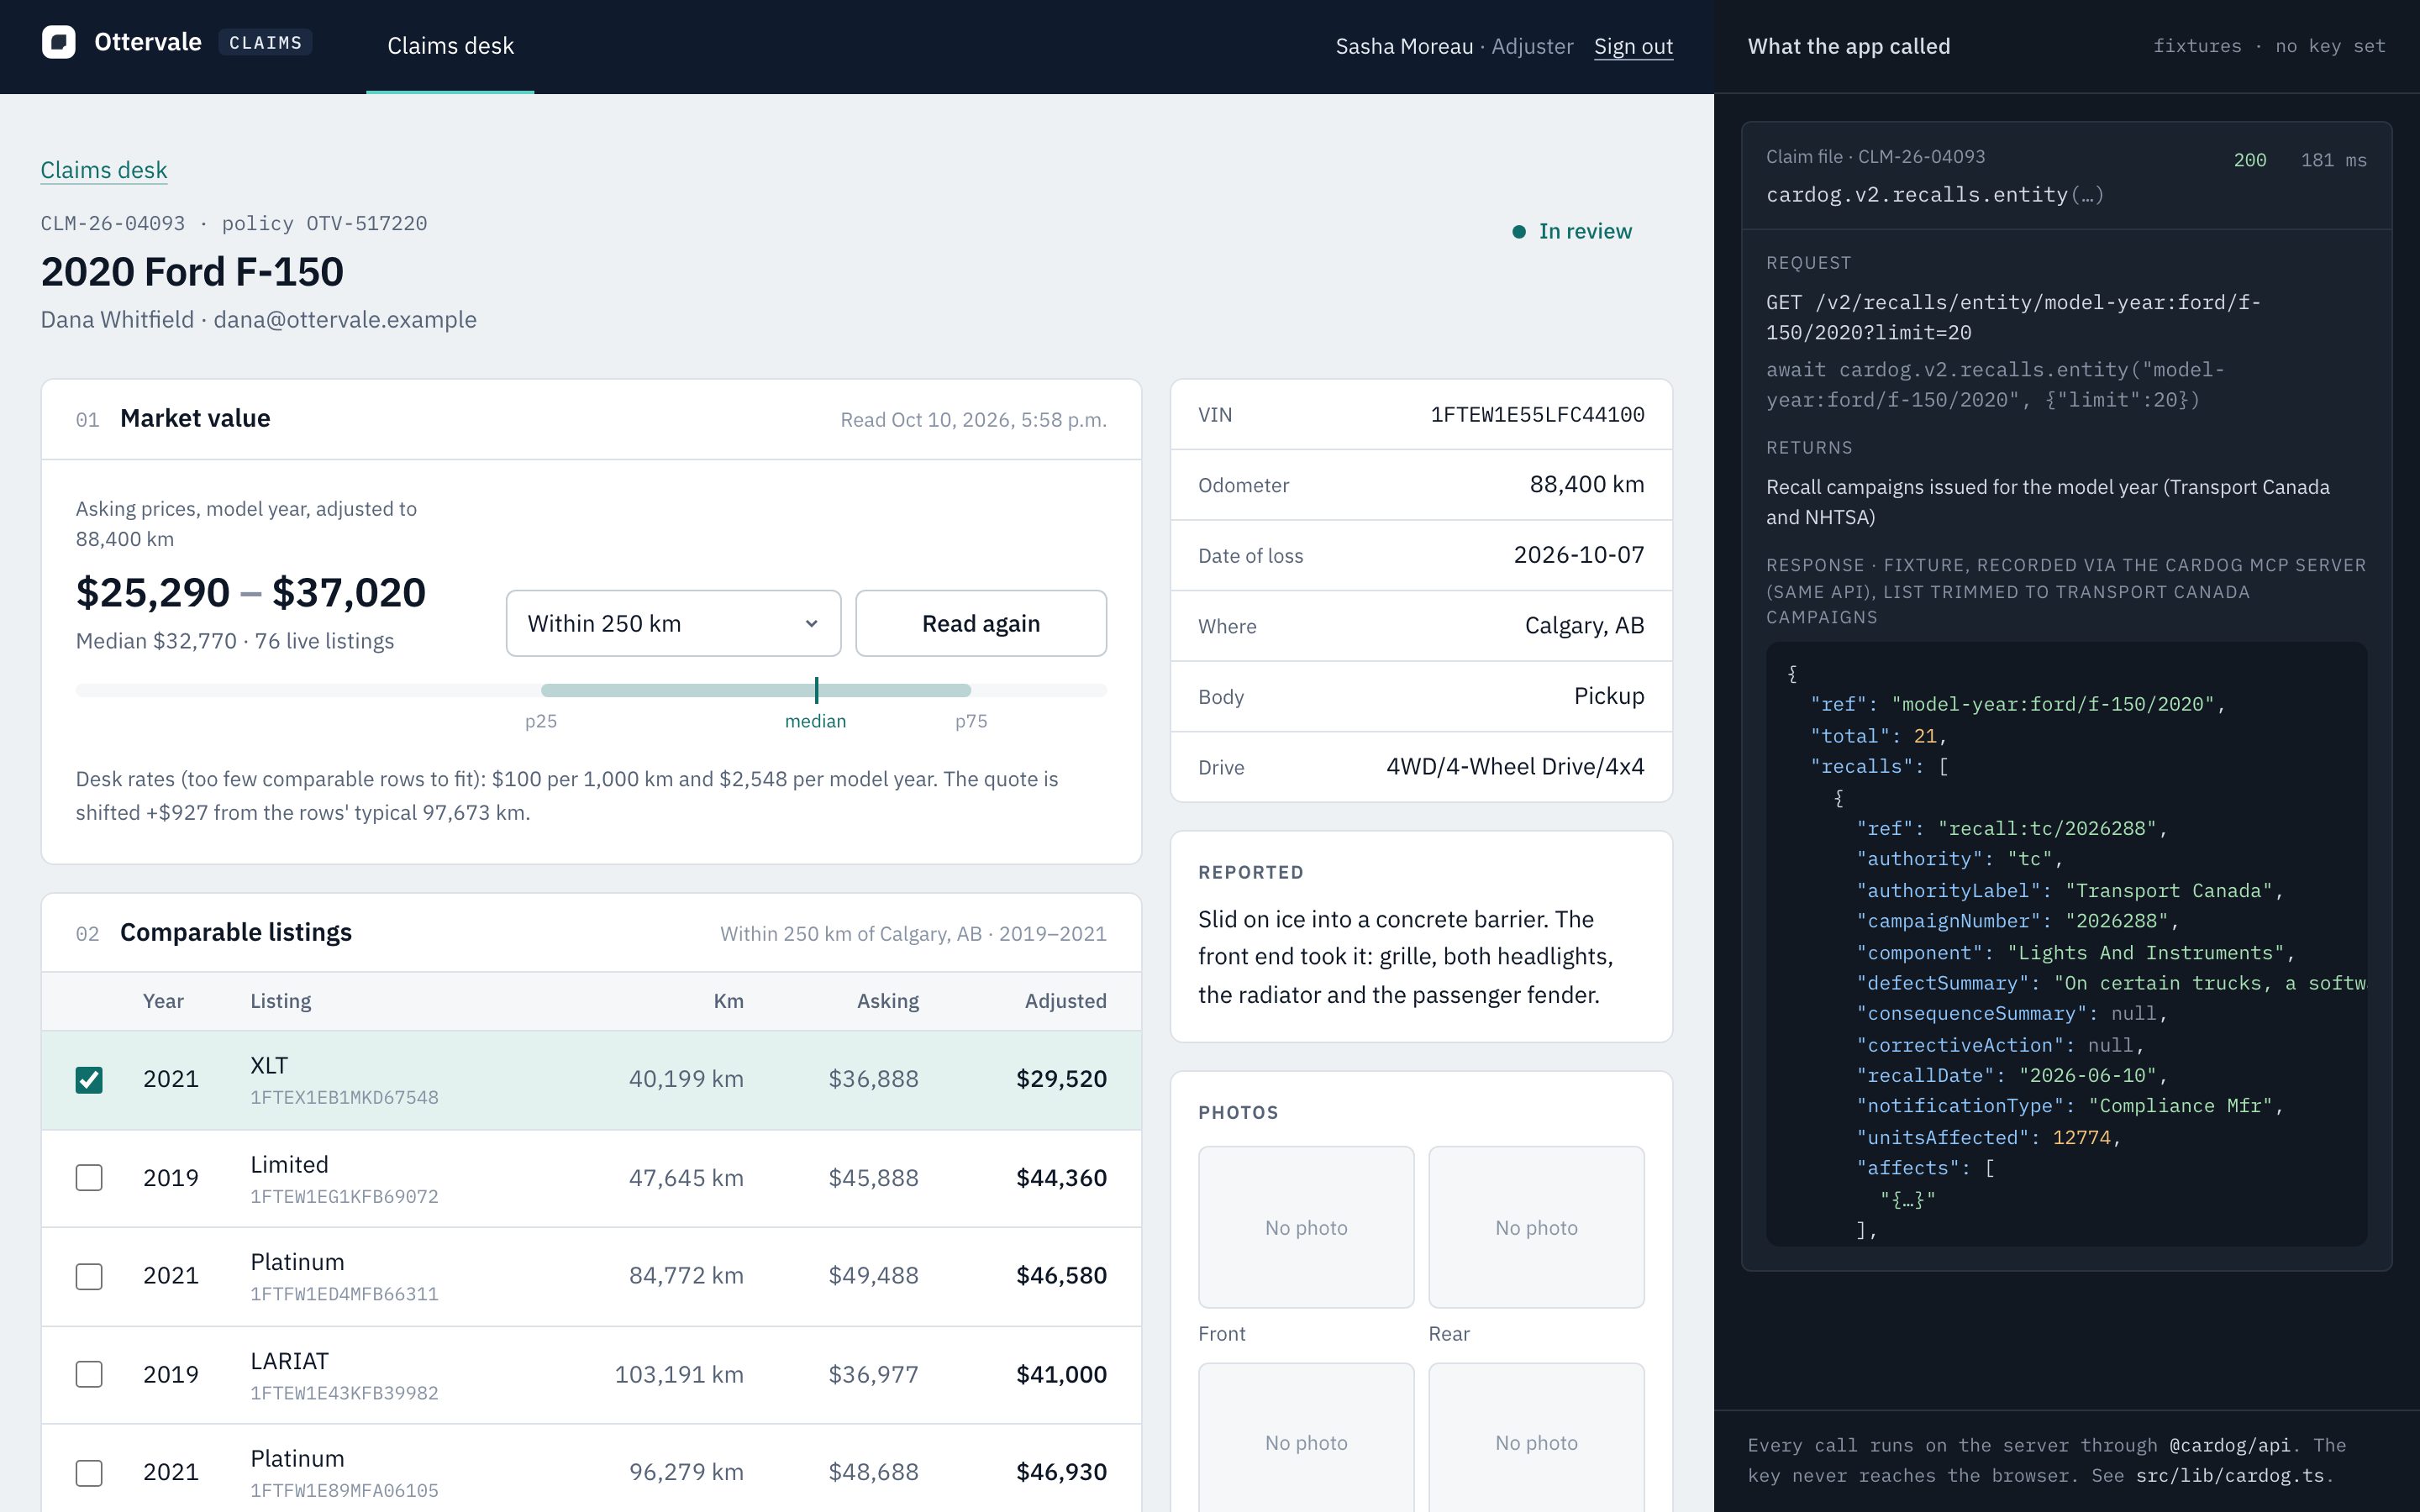
Task: Check the Platinum 84,772 km listing checkbox
Action: 89,1276
